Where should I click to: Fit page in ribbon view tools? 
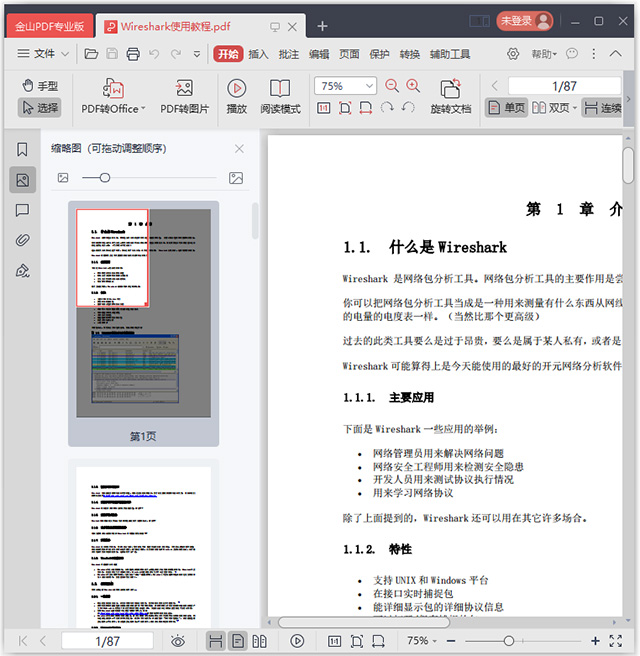click(345, 108)
